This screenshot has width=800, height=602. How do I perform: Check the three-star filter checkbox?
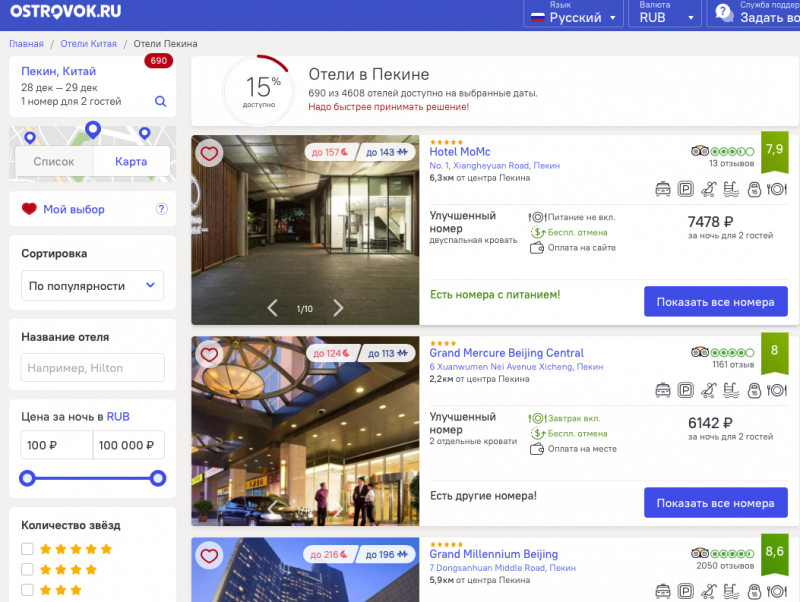[27, 590]
